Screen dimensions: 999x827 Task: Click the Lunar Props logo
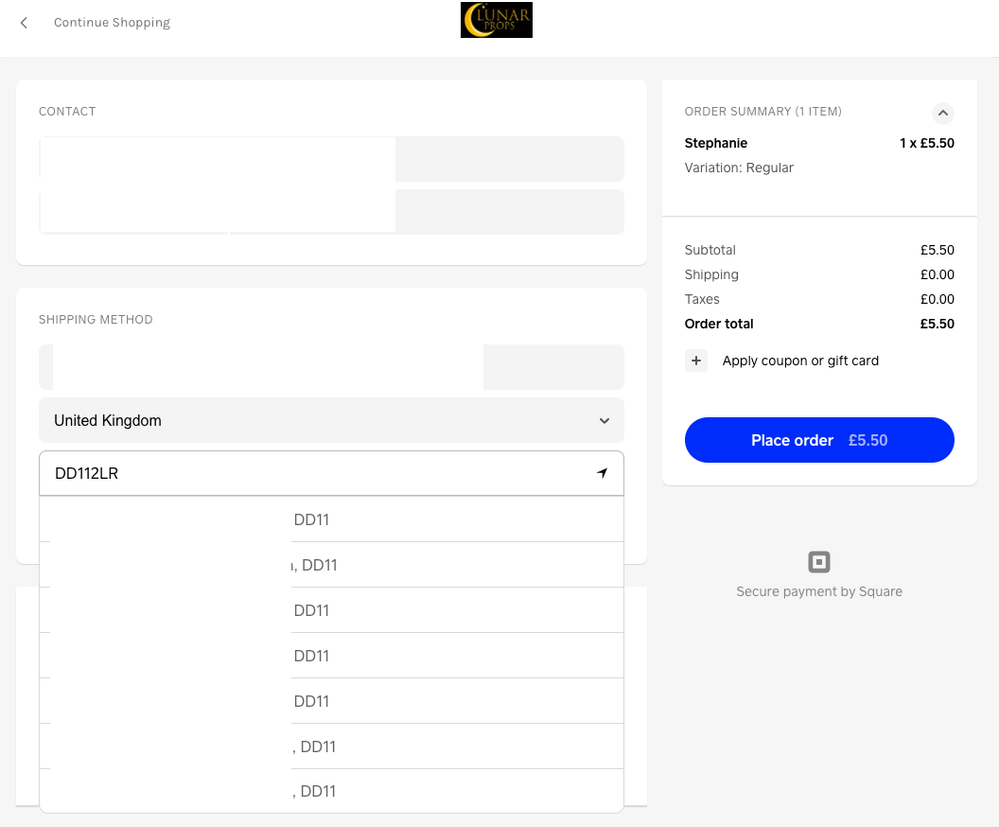pos(496,20)
